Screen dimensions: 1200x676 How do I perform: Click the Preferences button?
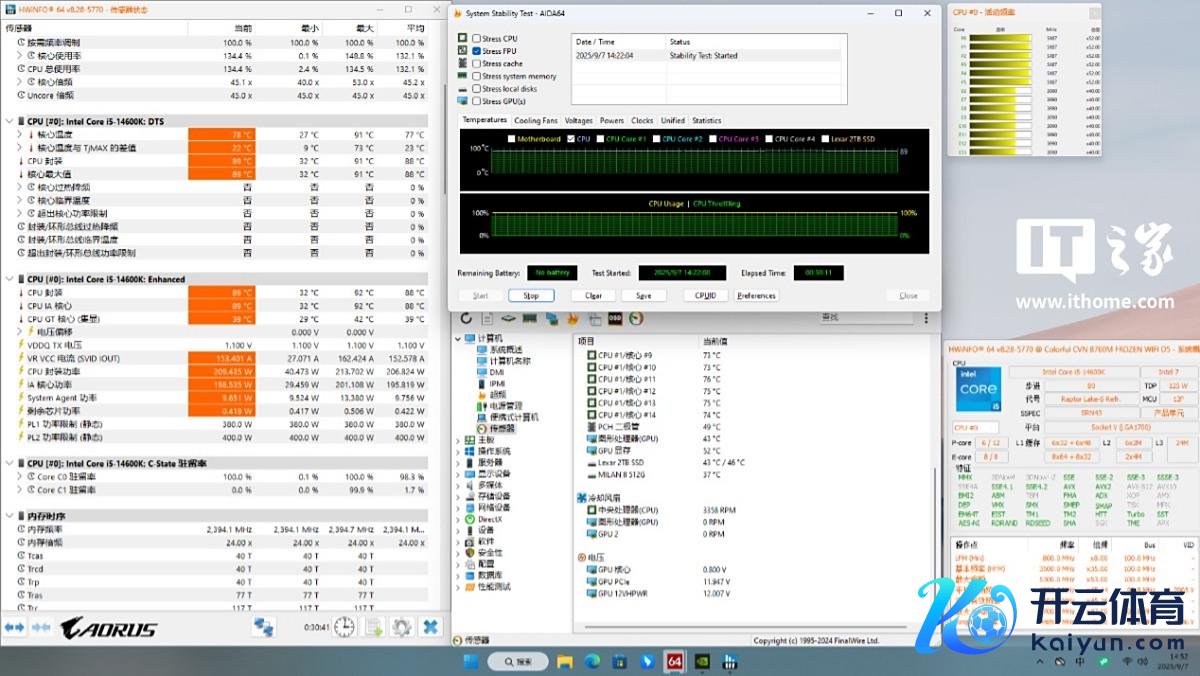[756, 296]
